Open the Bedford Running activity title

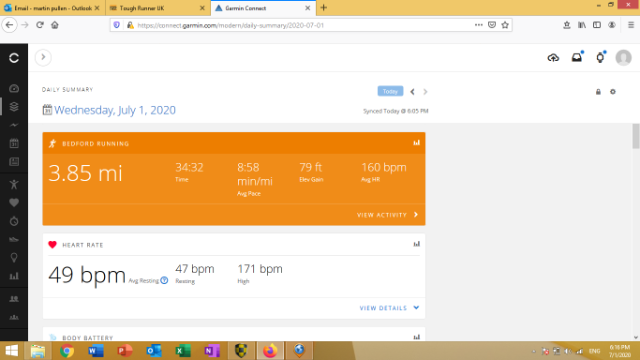(96, 144)
